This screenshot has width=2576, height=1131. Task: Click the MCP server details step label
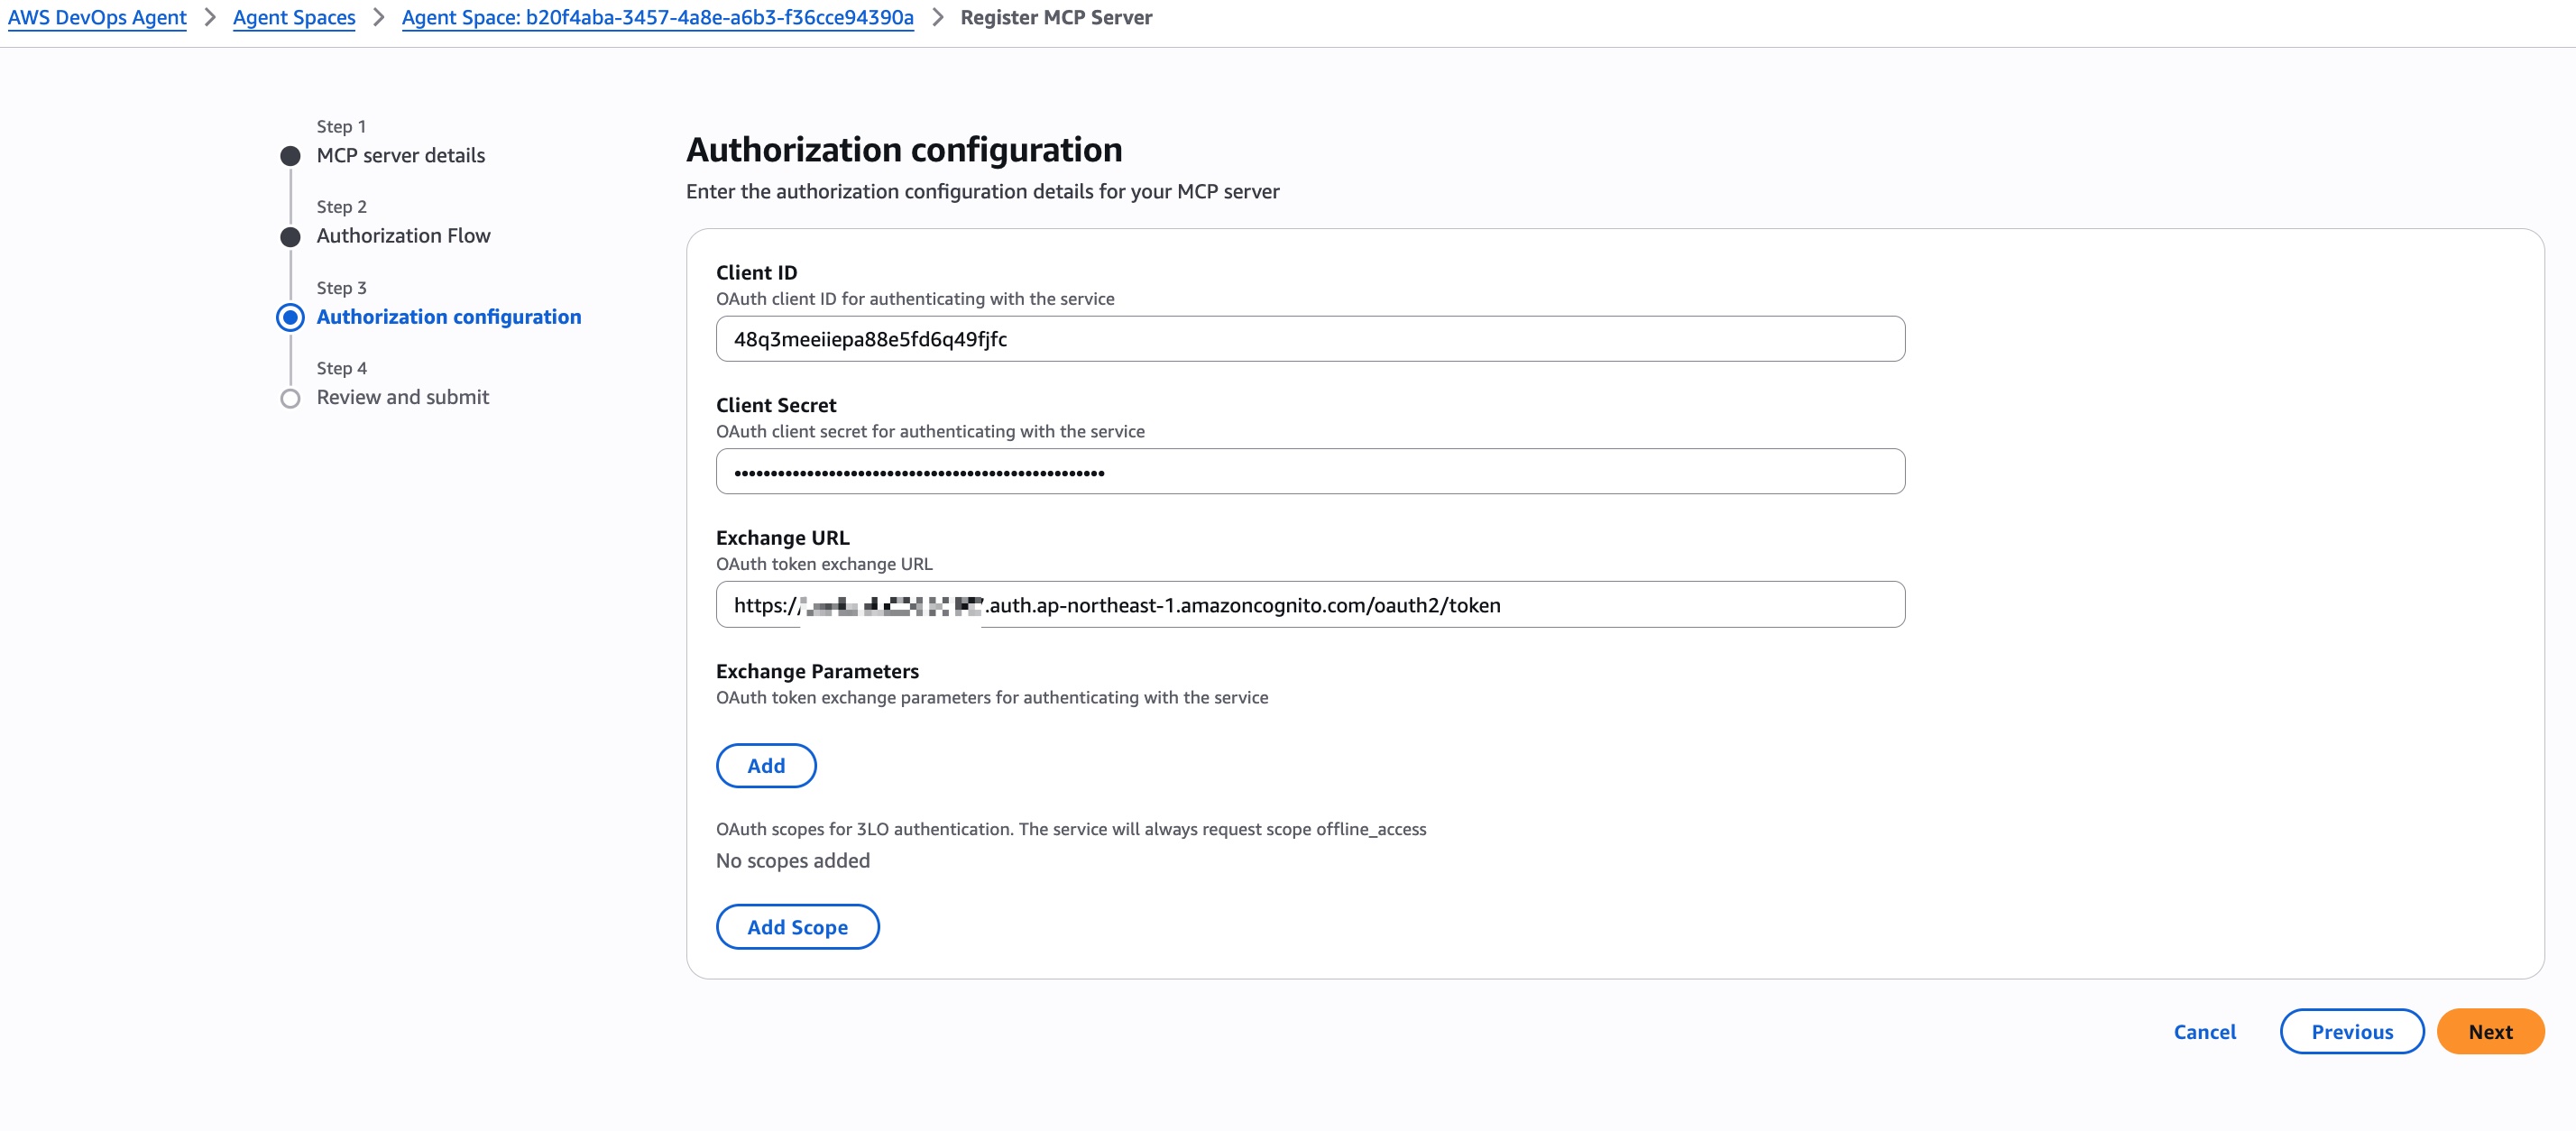coord(399,155)
